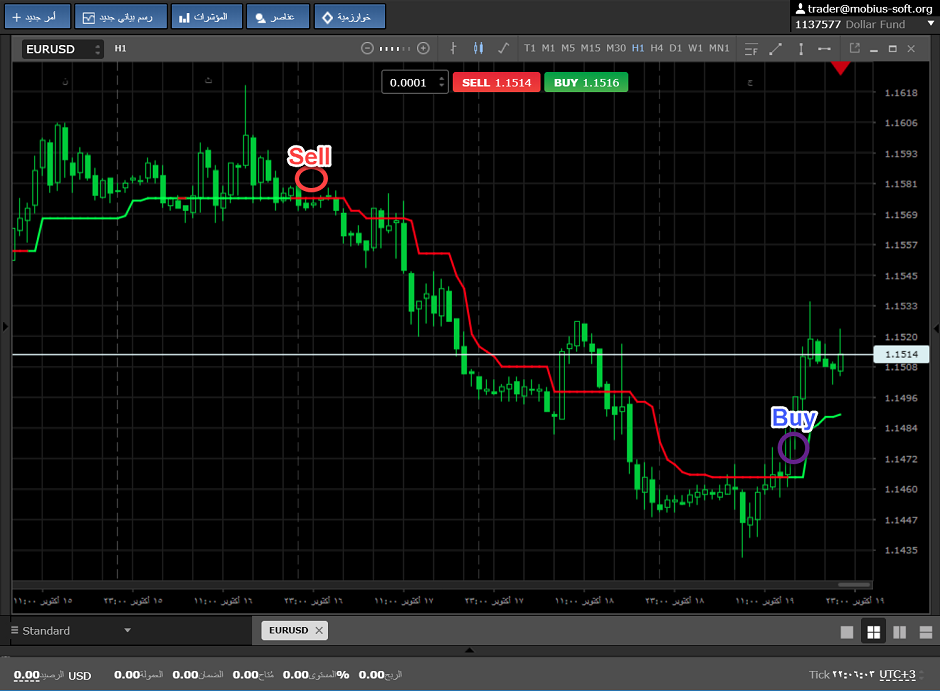Switch to bar chart type
Image resolution: width=940 pixels, height=691 pixels.
453,48
